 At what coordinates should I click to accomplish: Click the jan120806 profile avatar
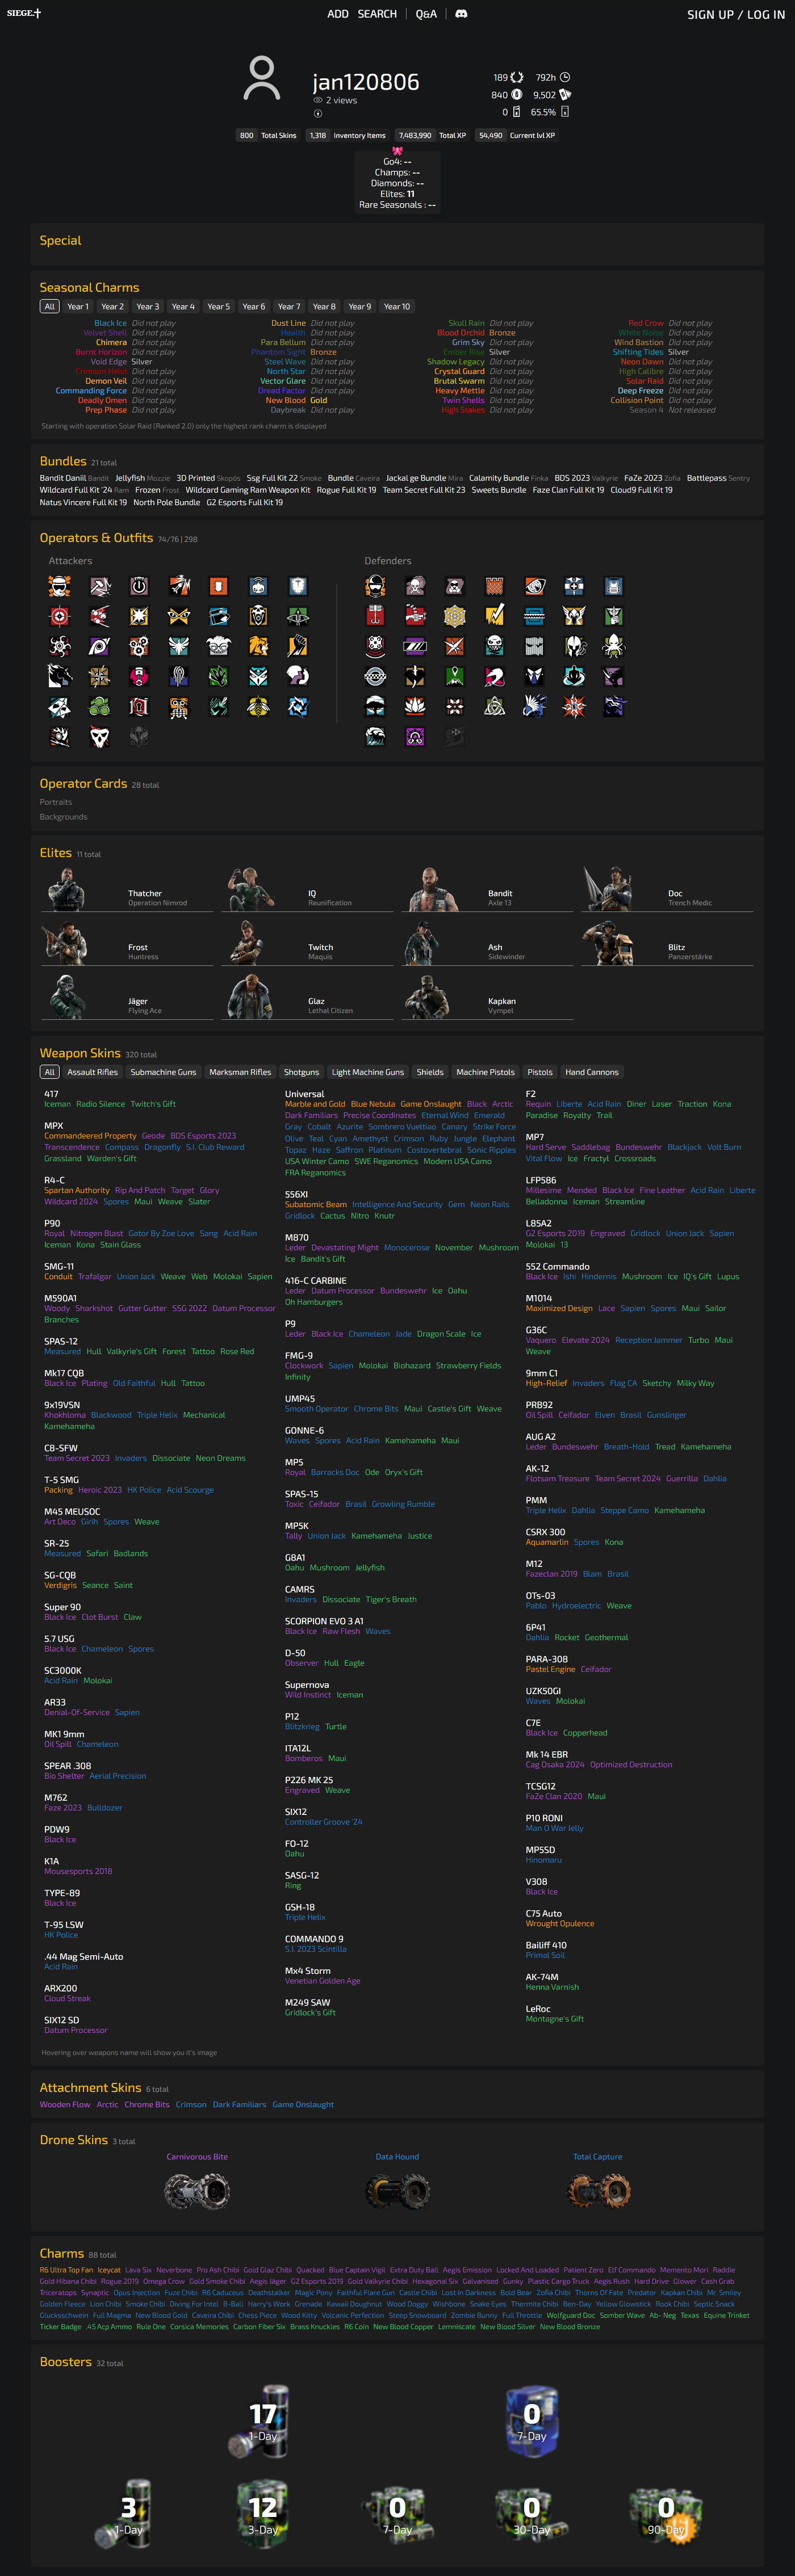262,79
